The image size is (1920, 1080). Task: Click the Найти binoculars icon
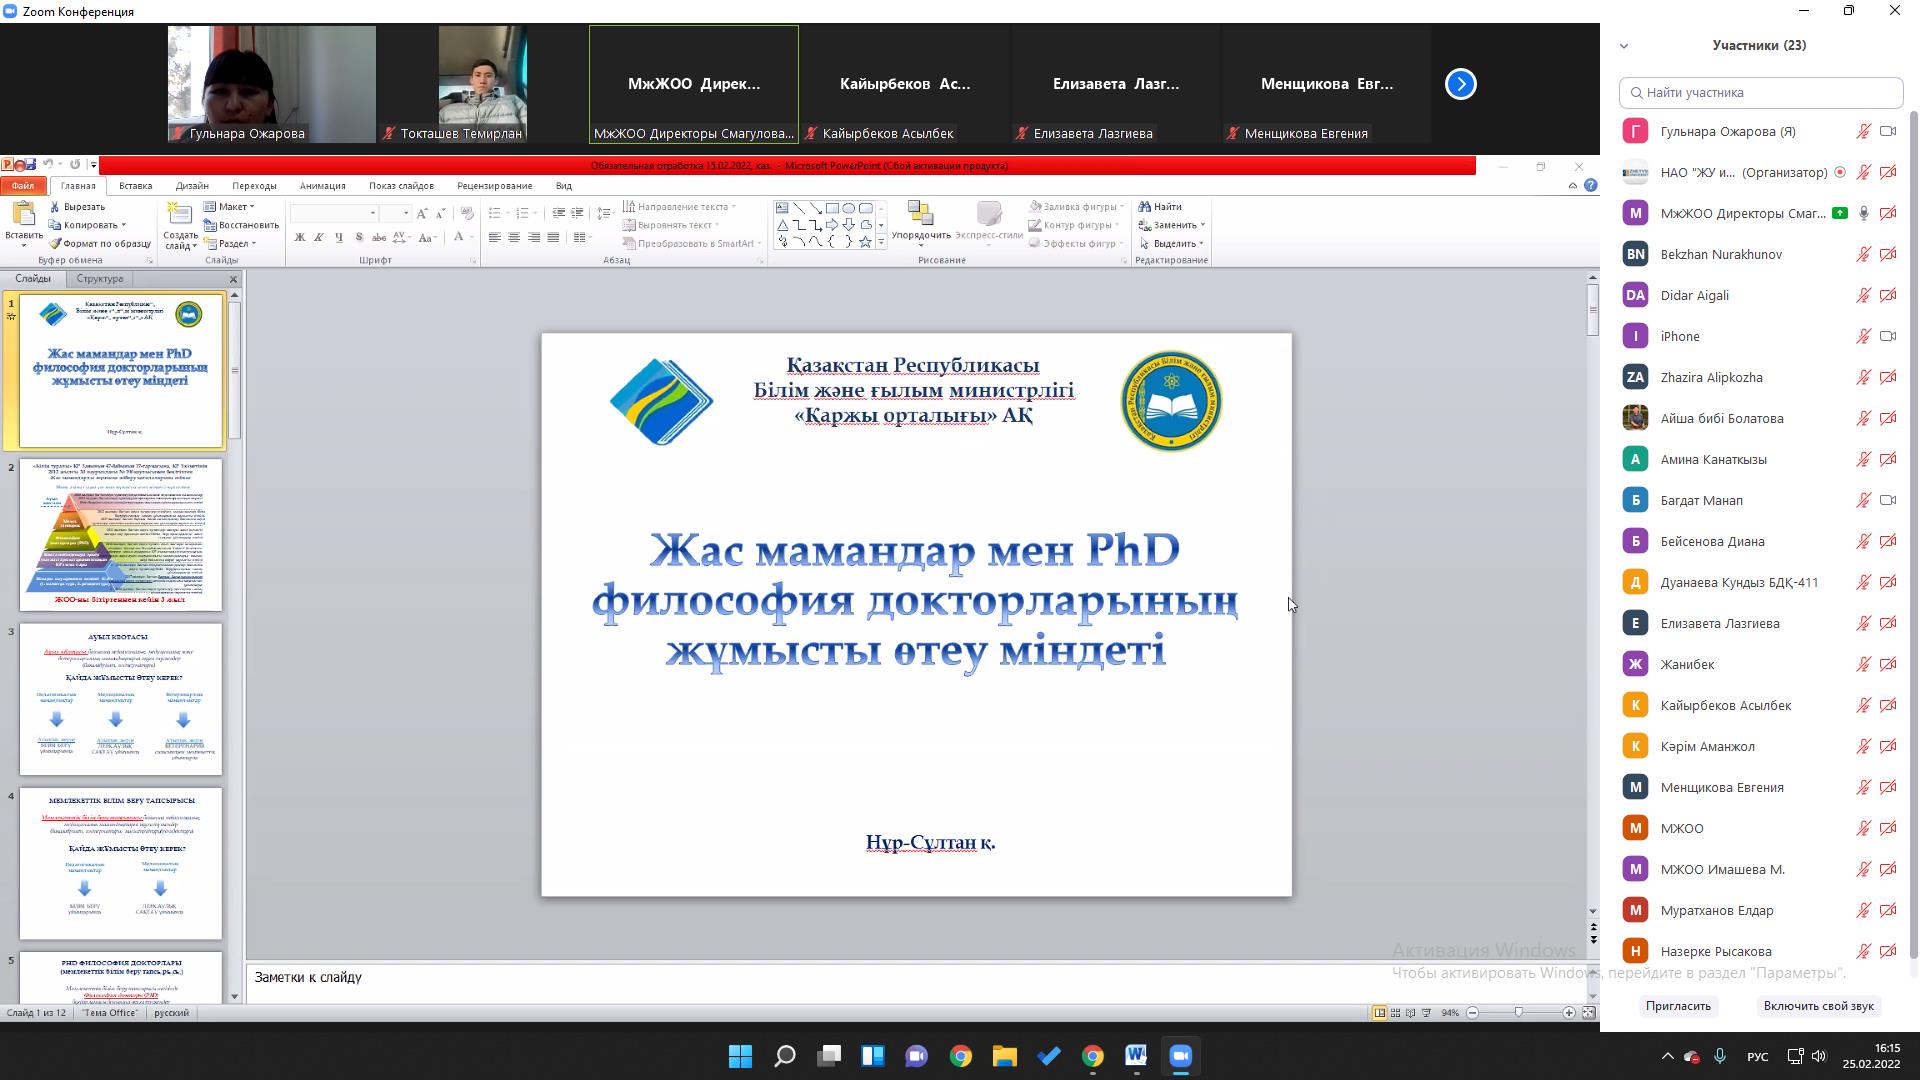pyautogui.click(x=1145, y=207)
